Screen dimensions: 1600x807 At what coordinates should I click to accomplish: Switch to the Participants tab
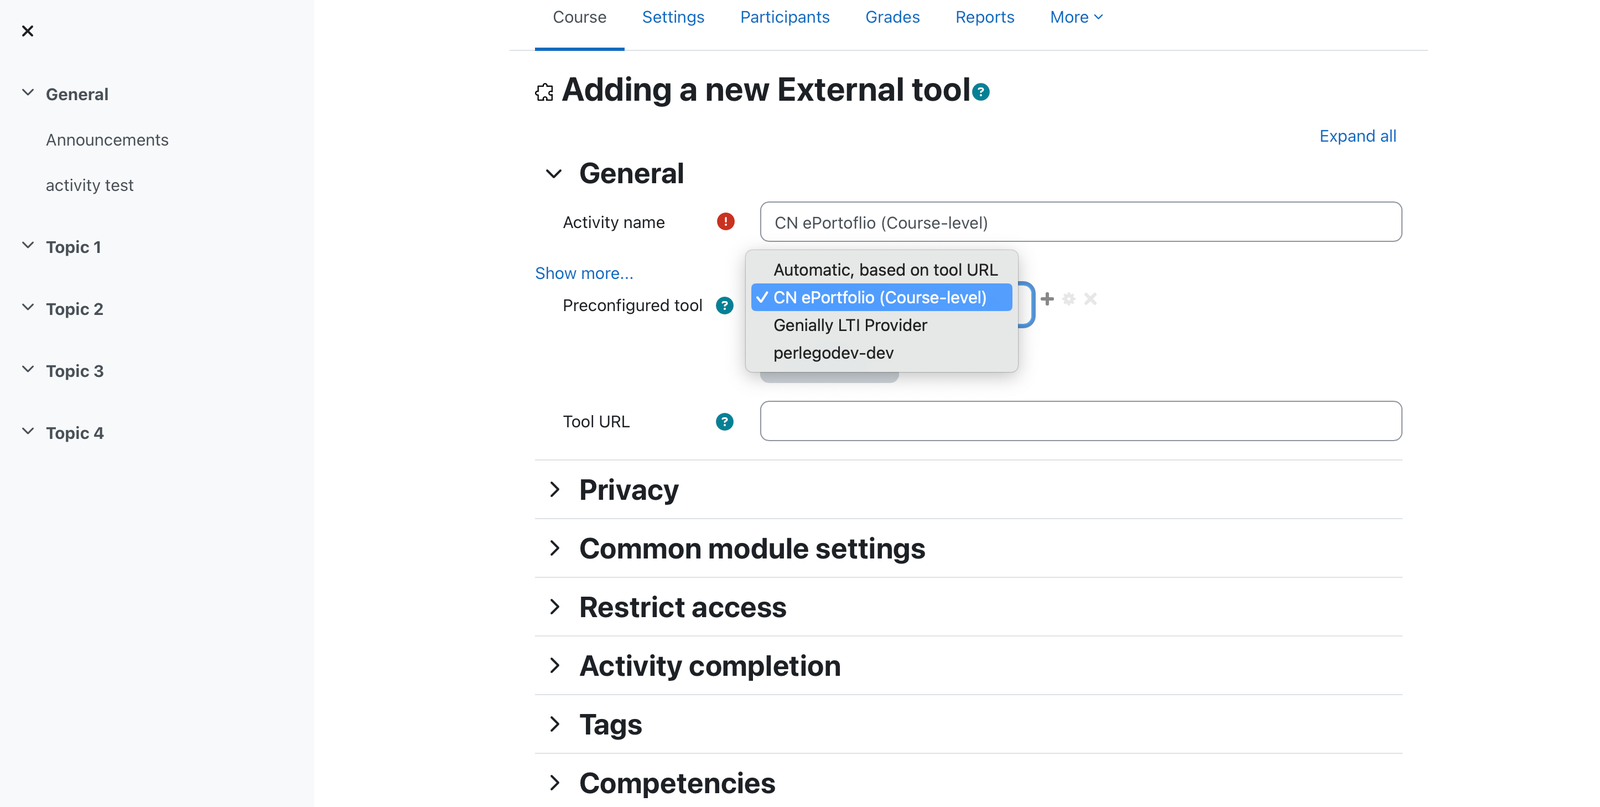(785, 17)
